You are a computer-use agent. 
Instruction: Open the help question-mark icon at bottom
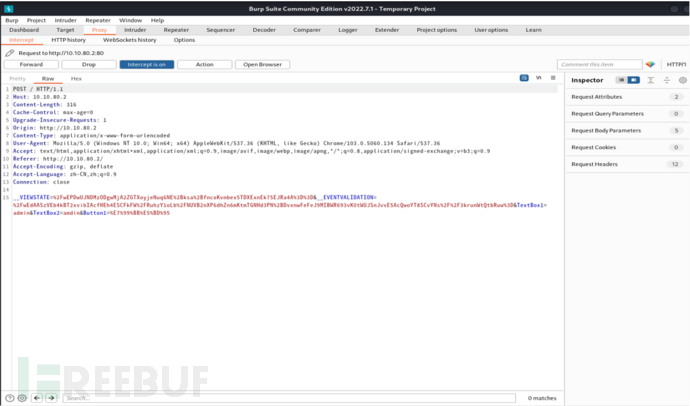[x=9, y=398]
